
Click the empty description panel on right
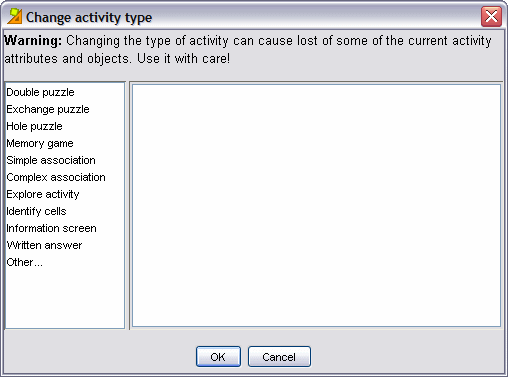316,205
